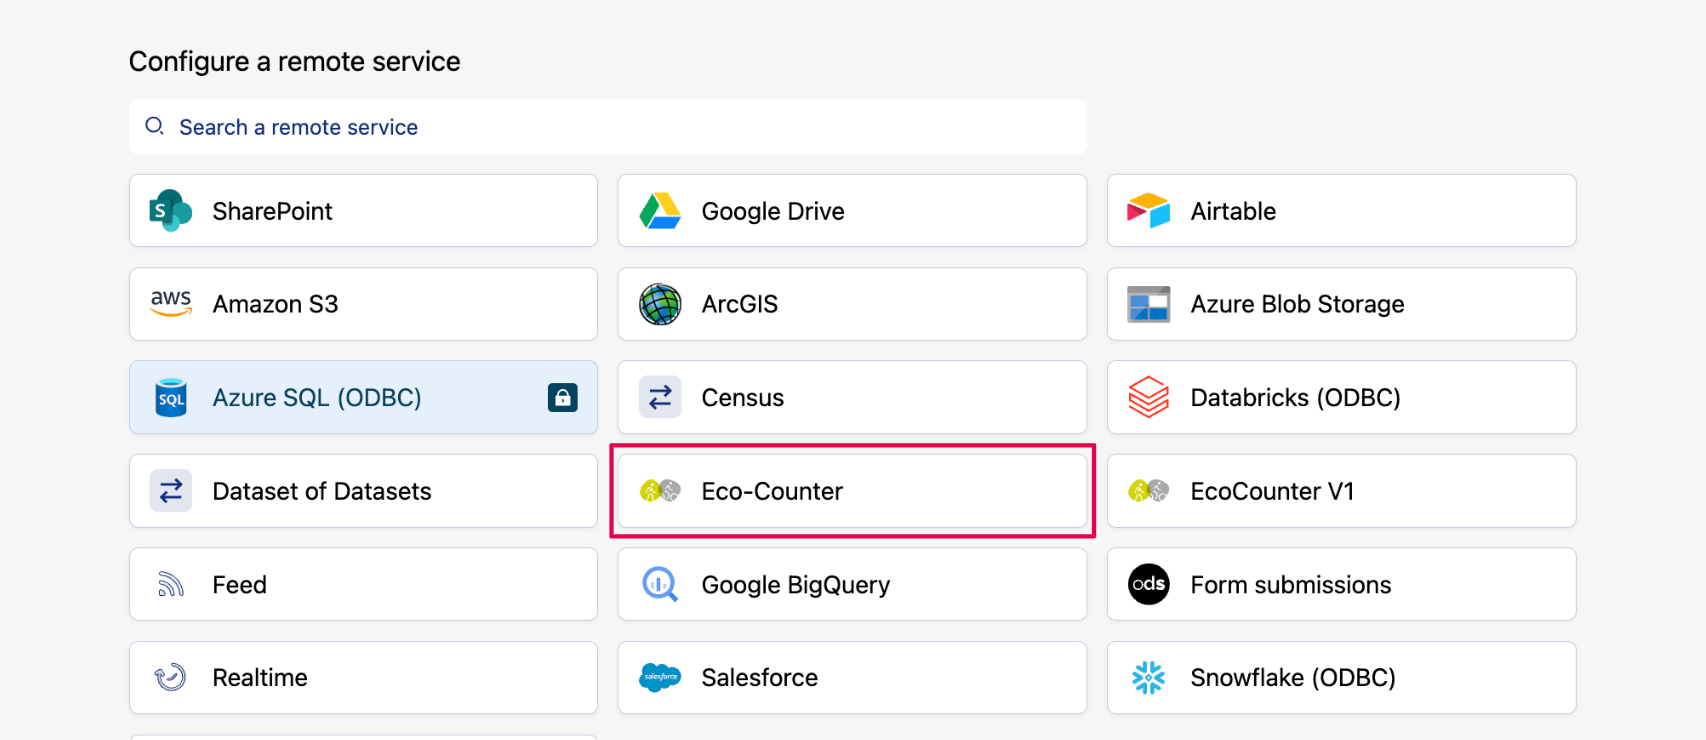Pick the Airtable connector
This screenshot has width=1706, height=740.
(x=1341, y=211)
